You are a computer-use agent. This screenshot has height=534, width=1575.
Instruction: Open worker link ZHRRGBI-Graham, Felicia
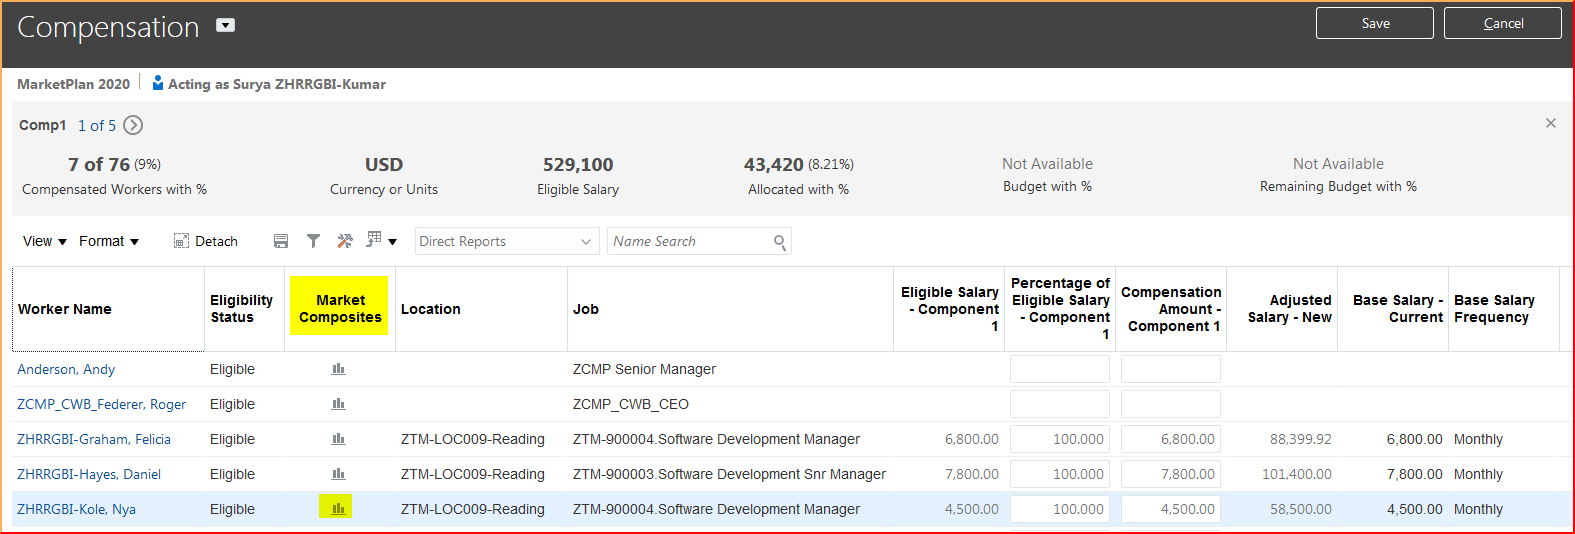tap(94, 439)
